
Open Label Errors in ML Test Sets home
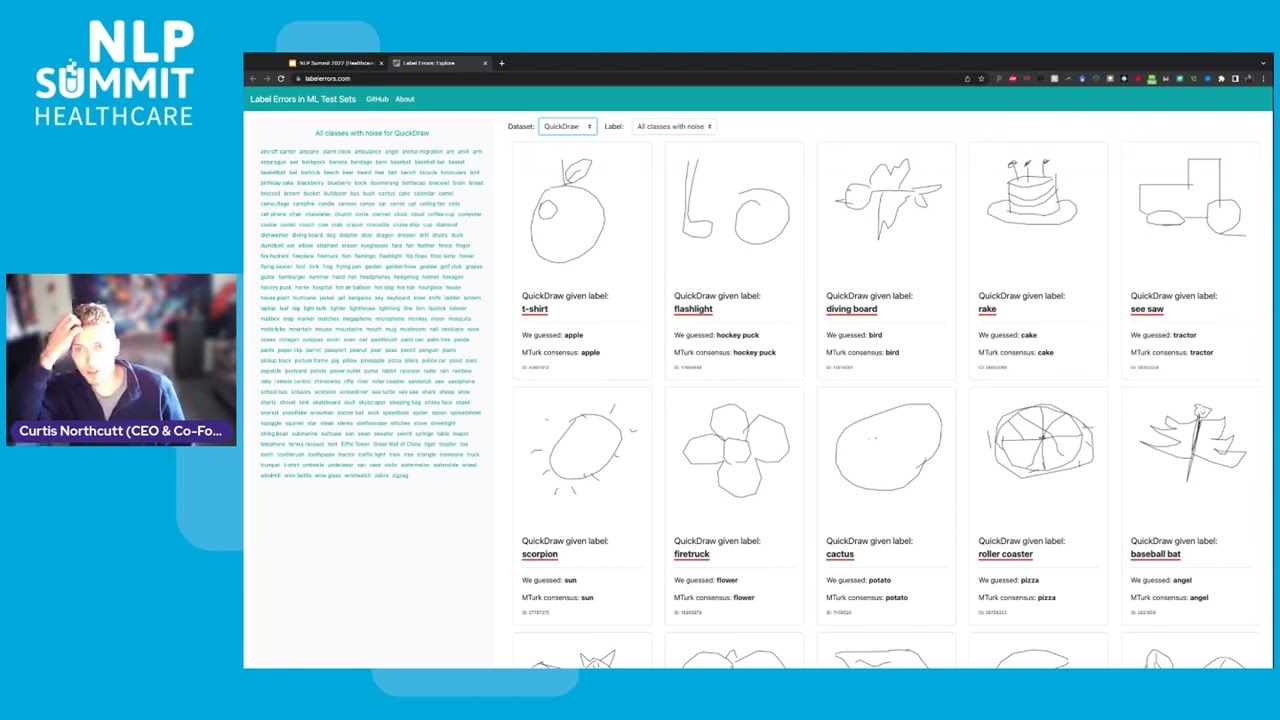(303, 99)
